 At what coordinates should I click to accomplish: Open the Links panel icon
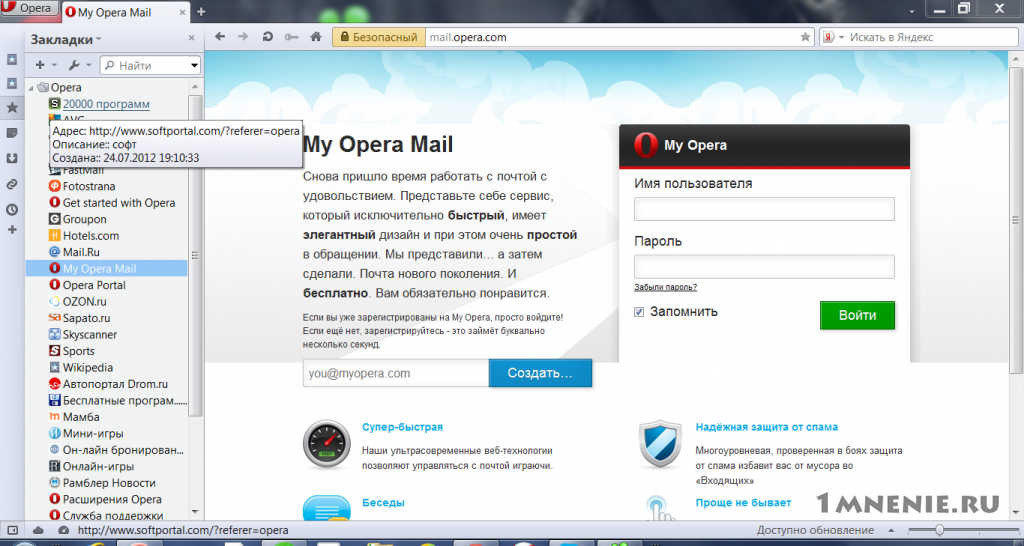pyautogui.click(x=12, y=185)
